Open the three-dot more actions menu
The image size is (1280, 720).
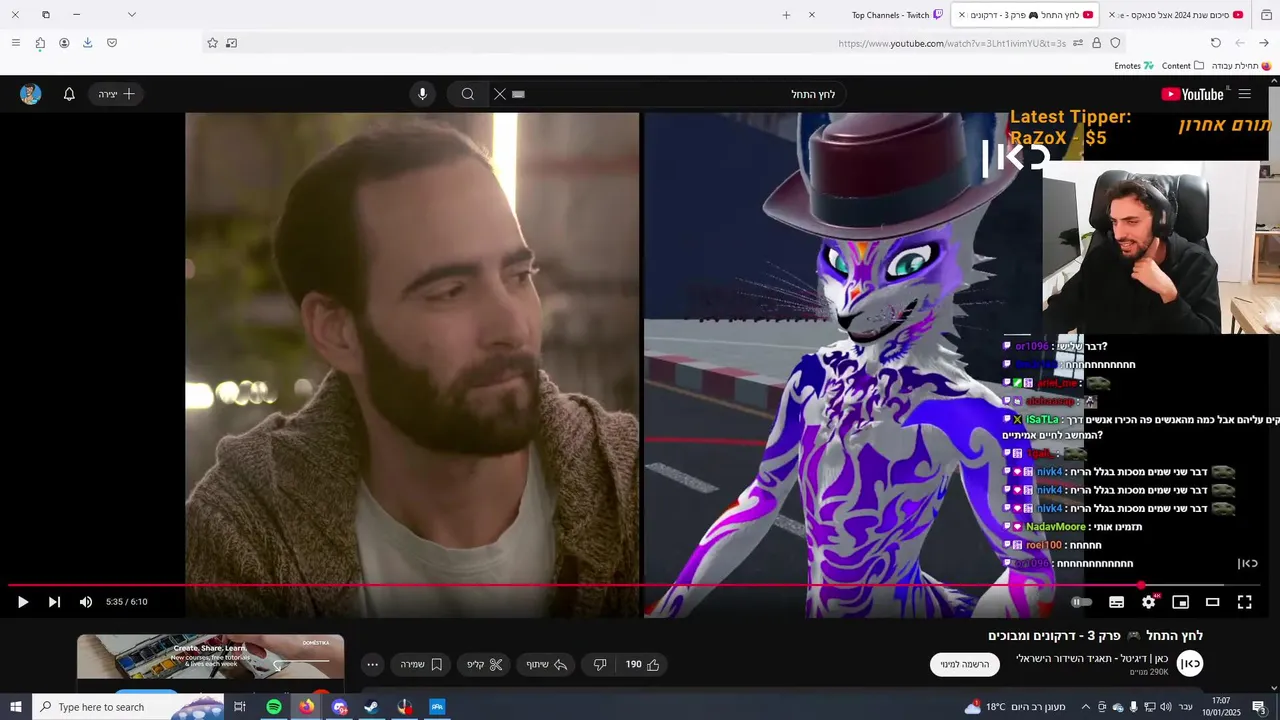(x=373, y=664)
